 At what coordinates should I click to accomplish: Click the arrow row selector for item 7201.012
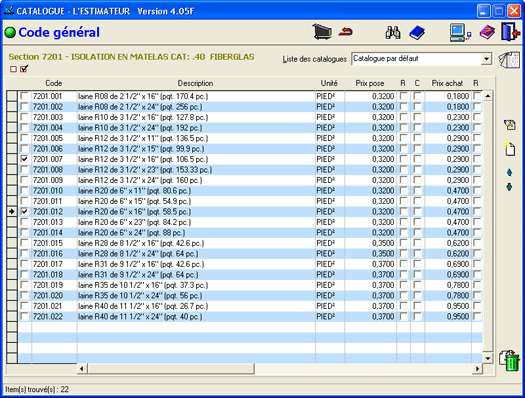[12, 212]
